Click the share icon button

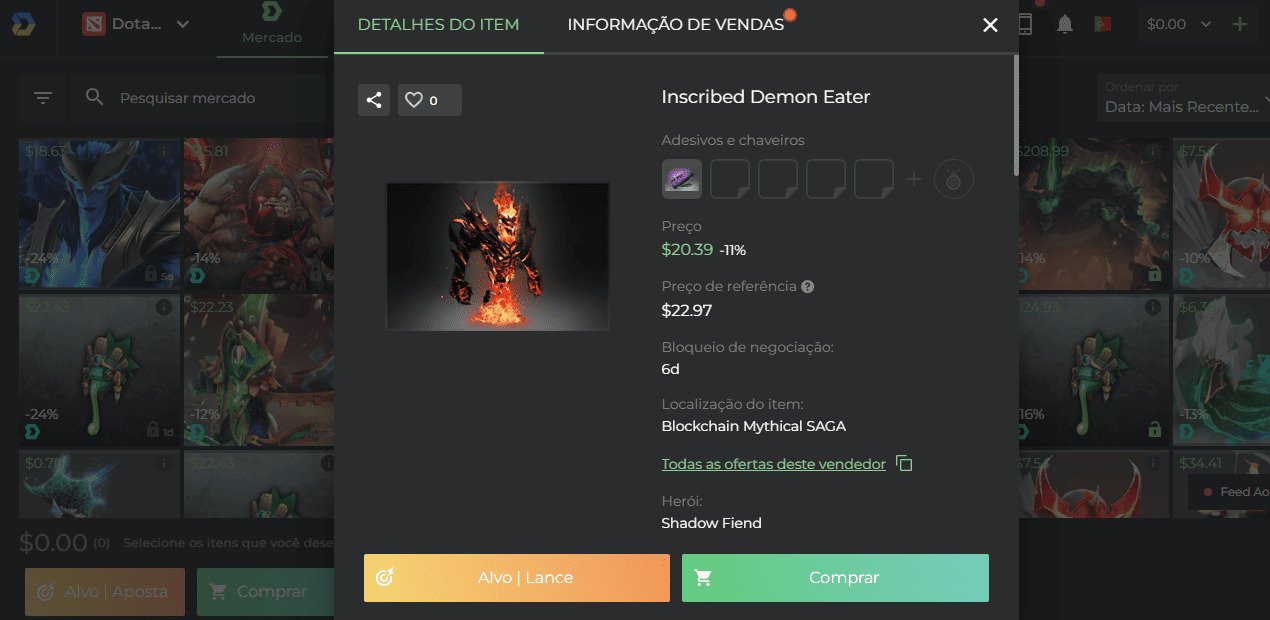coord(374,100)
